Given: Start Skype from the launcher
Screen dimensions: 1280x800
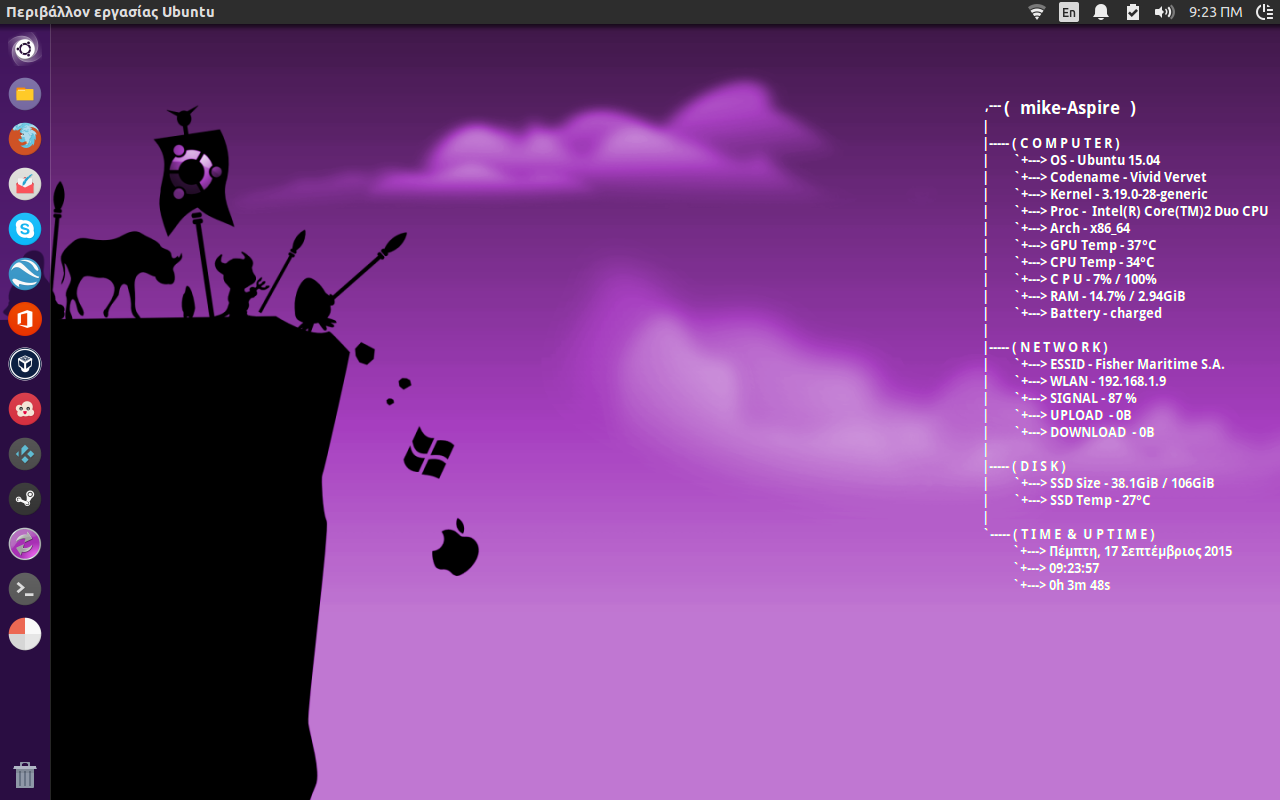Looking at the screenshot, I should (x=25, y=229).
